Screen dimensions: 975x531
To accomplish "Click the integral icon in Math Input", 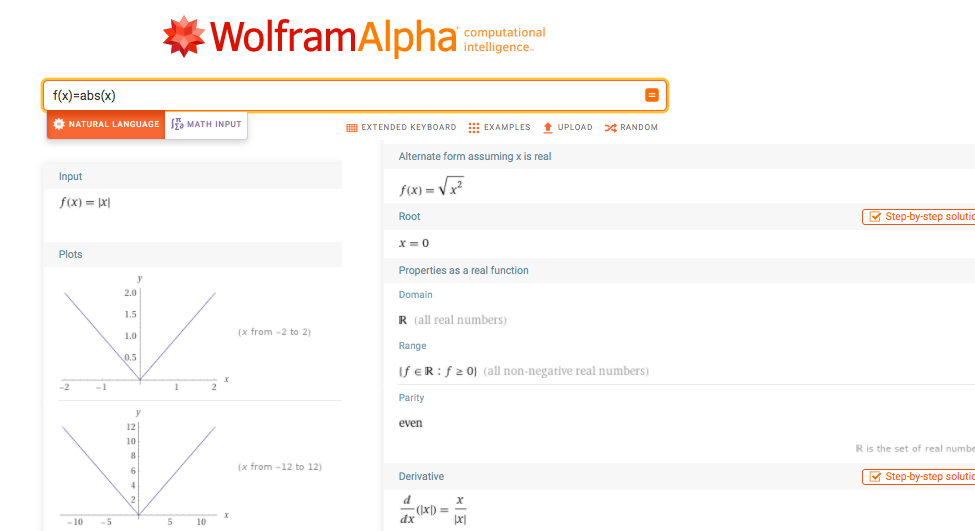I will tap(177, 124).
